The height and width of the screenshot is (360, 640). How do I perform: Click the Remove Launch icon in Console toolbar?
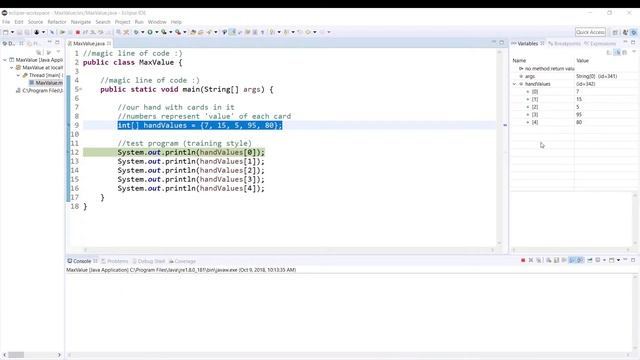coord(531,260)
